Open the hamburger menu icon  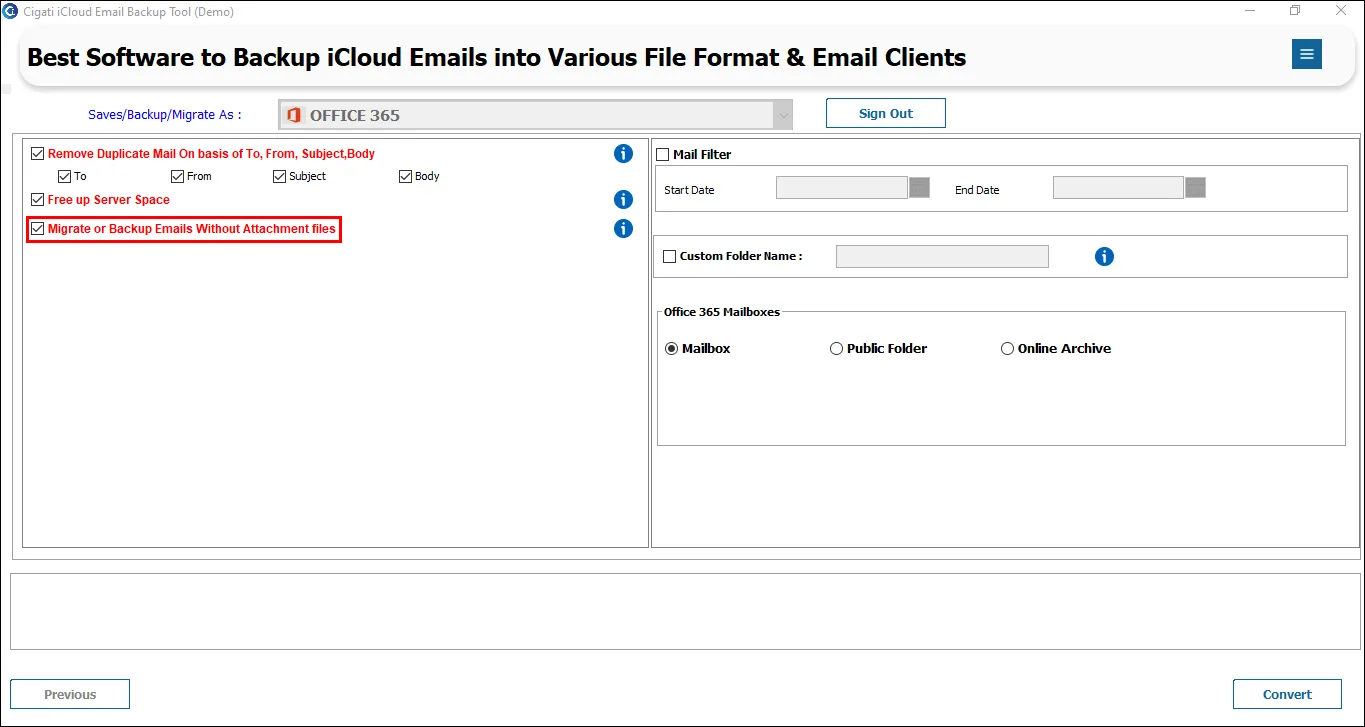click(x=1306, y=54)
